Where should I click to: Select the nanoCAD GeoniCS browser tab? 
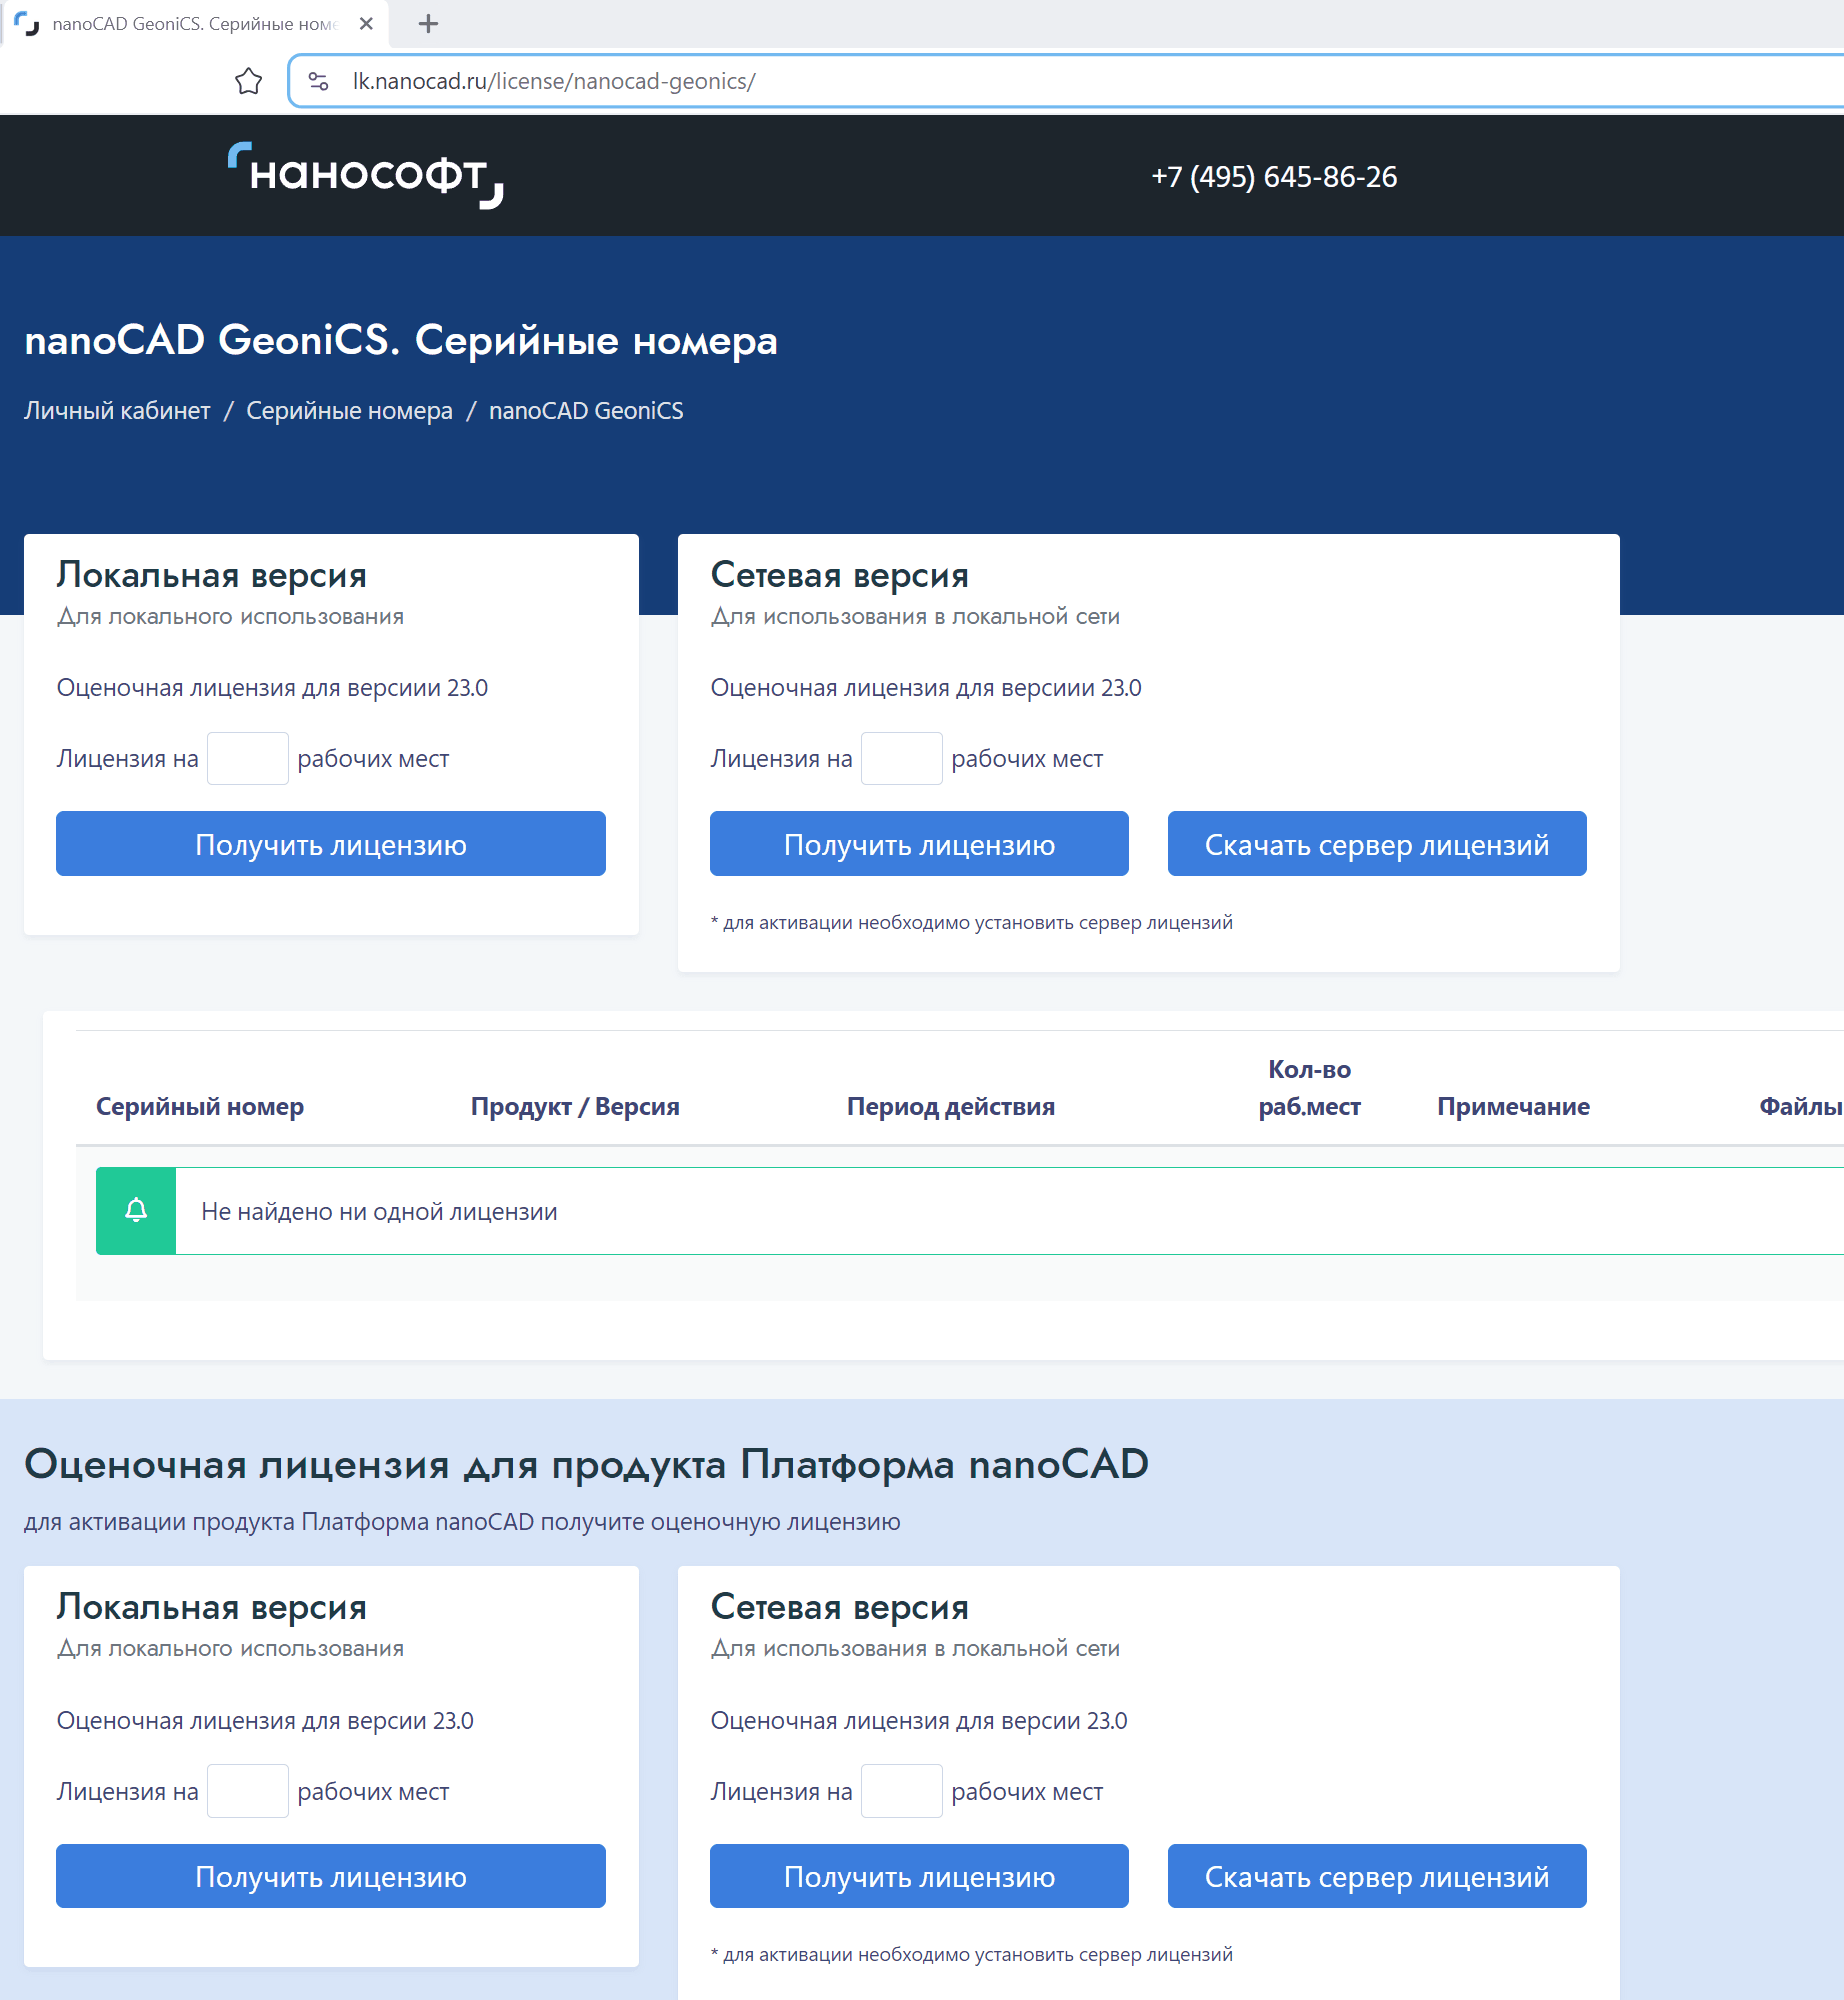pyautogui.click(x=195, y=24)
